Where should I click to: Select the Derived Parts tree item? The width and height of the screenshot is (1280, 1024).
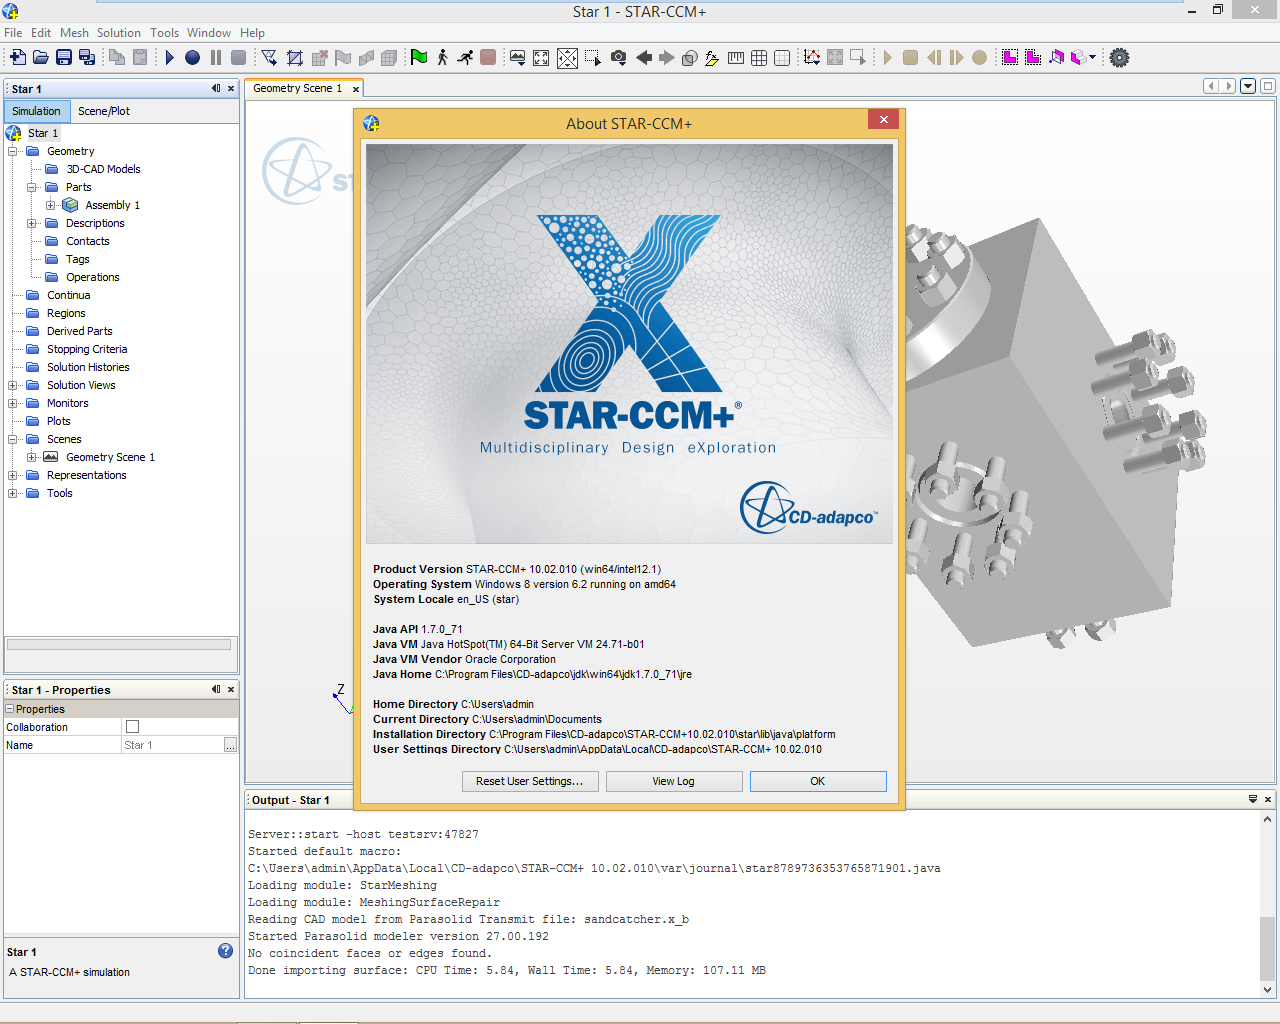pos(79,332)
